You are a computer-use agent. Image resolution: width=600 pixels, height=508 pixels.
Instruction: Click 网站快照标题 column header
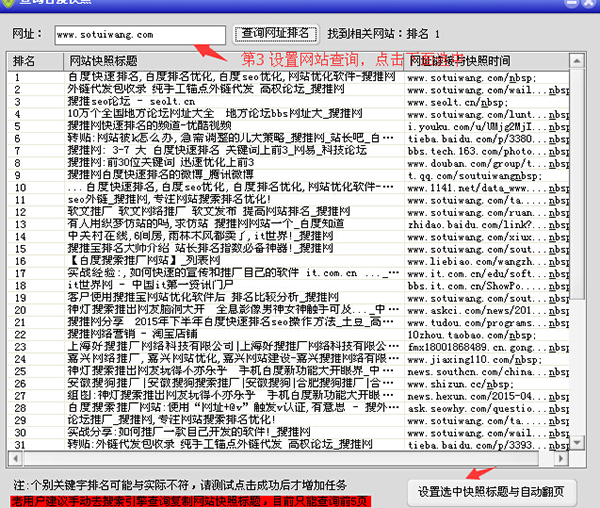(x=233, y=61)
